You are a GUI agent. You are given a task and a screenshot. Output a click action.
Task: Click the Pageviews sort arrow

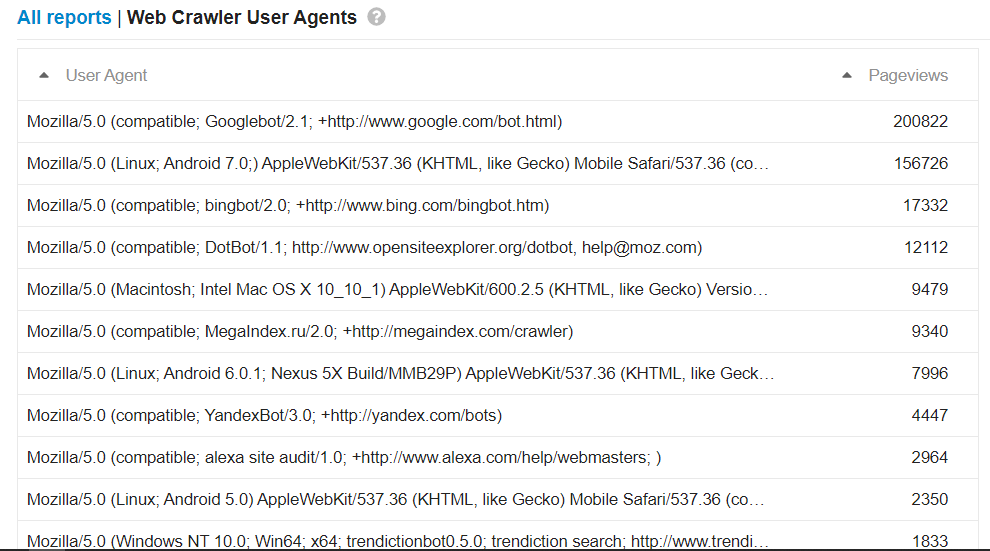(x=847, y=75)
